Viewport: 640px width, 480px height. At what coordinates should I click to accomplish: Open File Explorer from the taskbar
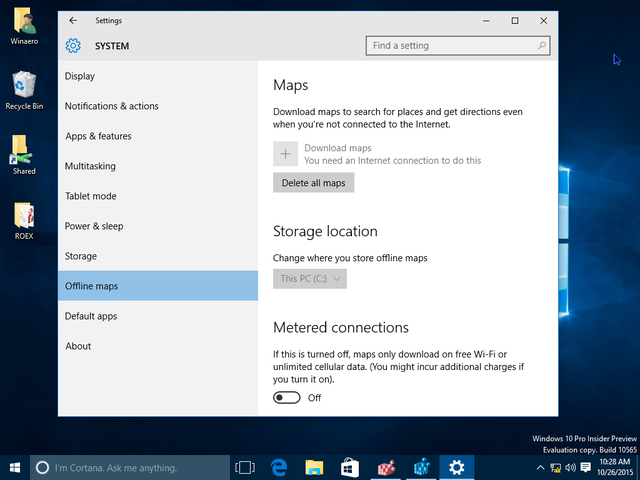[x=314, y=468]
